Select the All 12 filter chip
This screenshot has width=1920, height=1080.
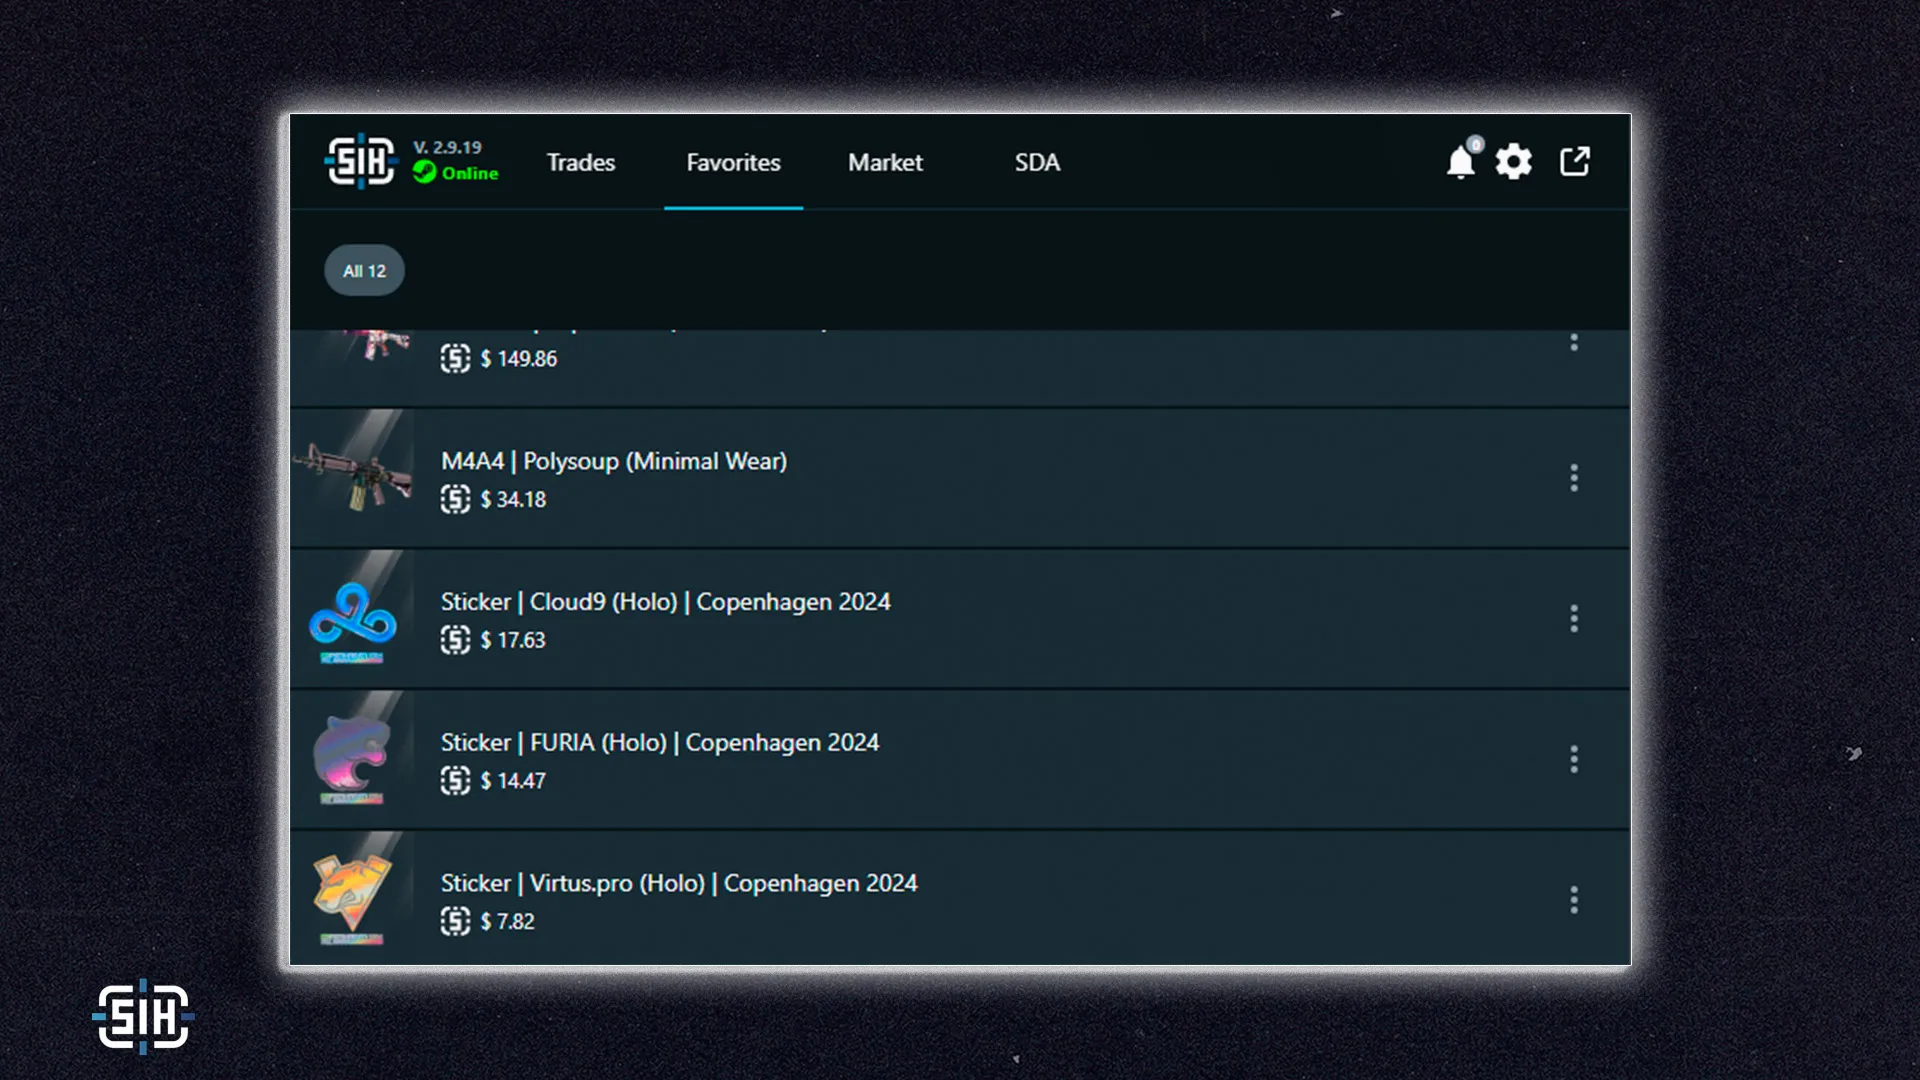(x=364, y=271)
